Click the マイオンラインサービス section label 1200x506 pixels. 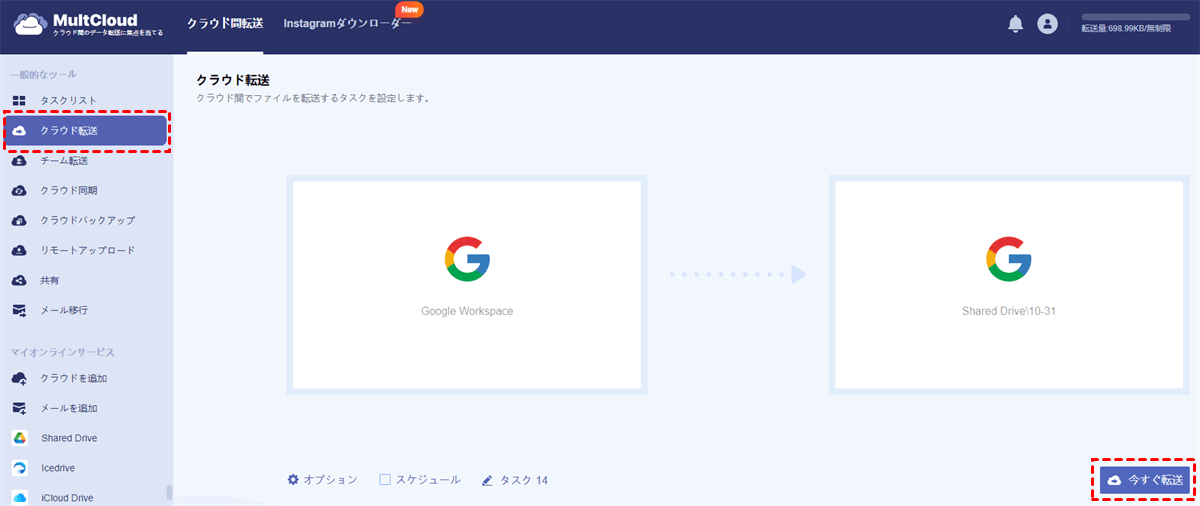pos(62,352)
